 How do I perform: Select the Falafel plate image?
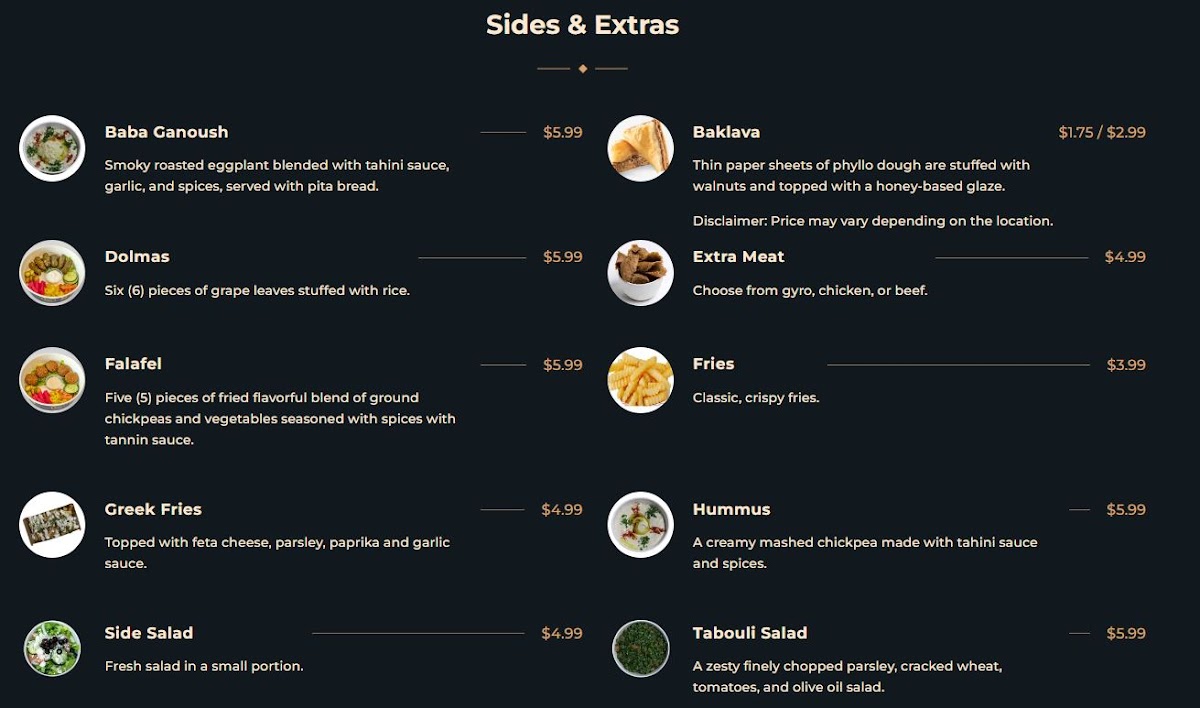coord(52,380)
